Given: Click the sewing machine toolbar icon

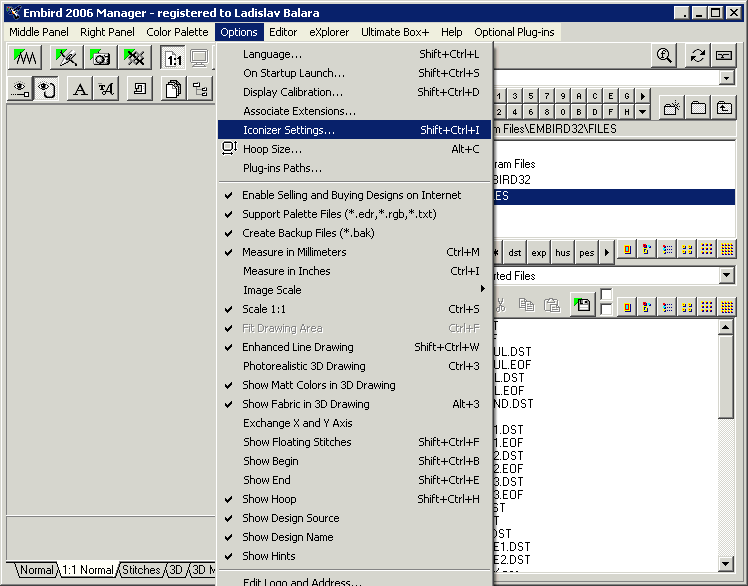Looking at the screenshot, I should click(x=140, y=89).
